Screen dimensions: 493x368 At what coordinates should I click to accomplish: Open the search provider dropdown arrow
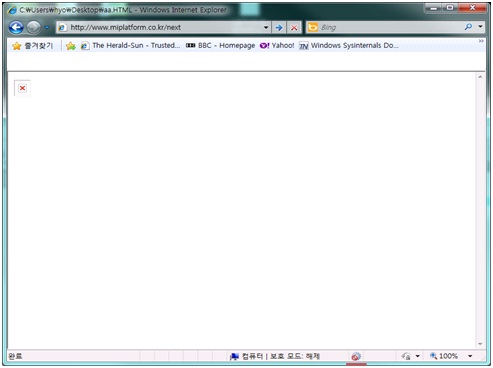point(480,27)
